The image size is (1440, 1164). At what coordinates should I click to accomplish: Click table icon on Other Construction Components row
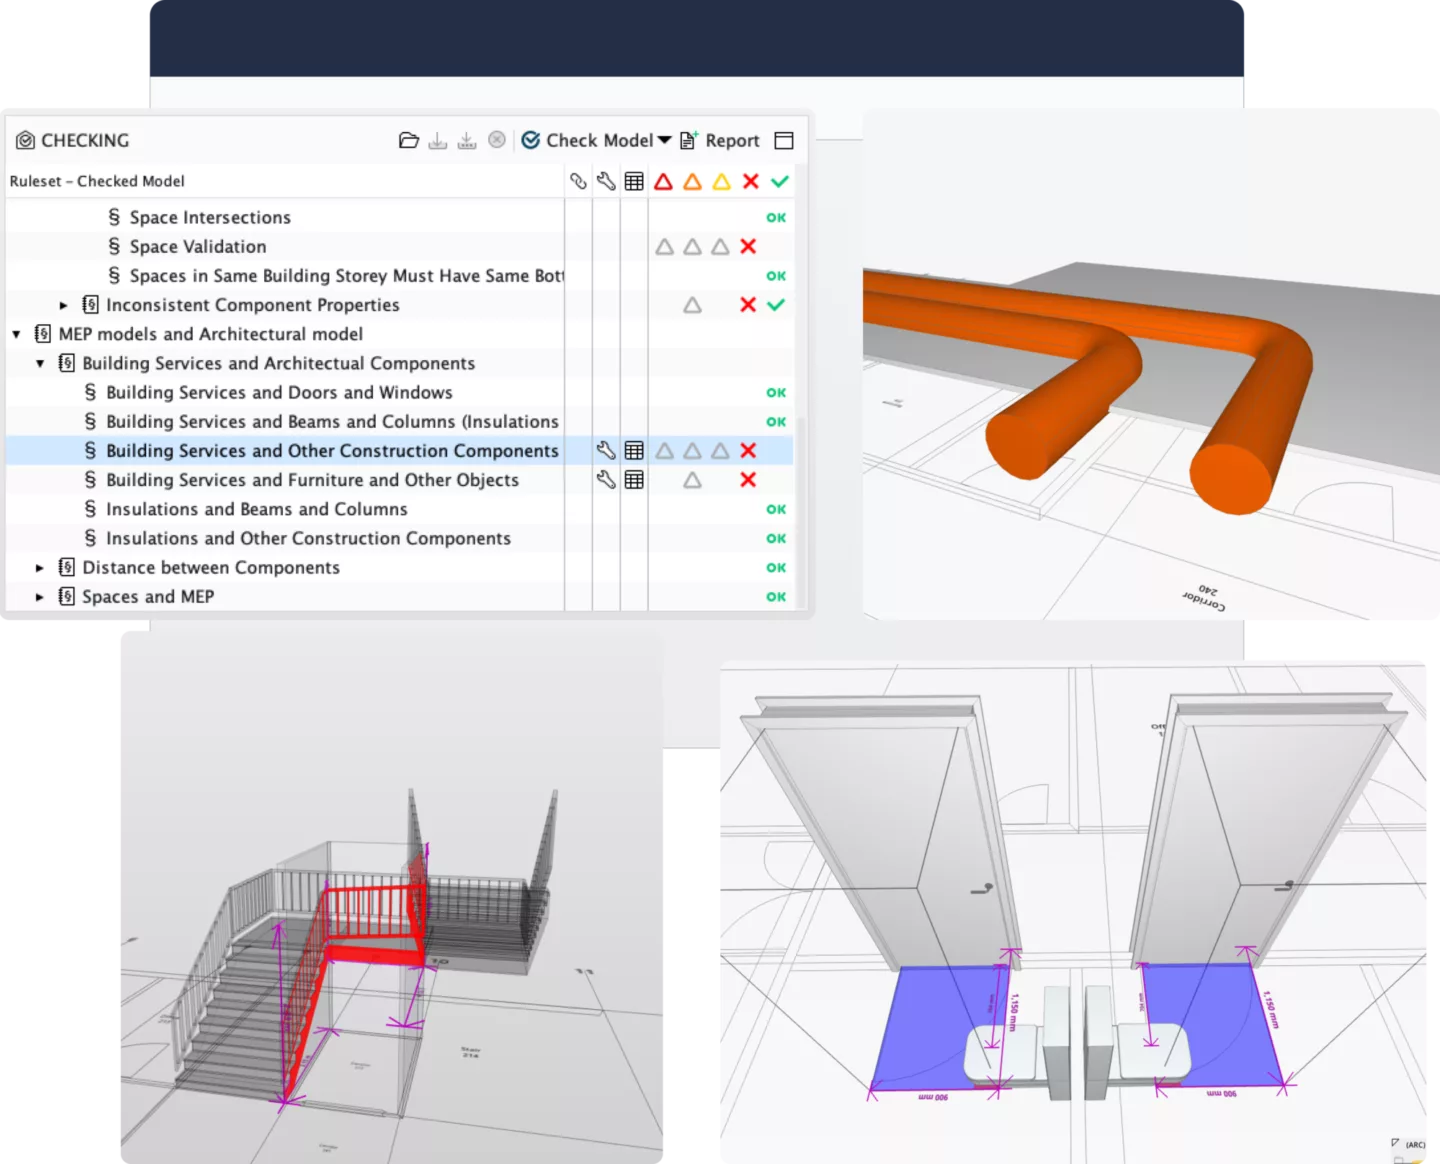click(634, 450)
